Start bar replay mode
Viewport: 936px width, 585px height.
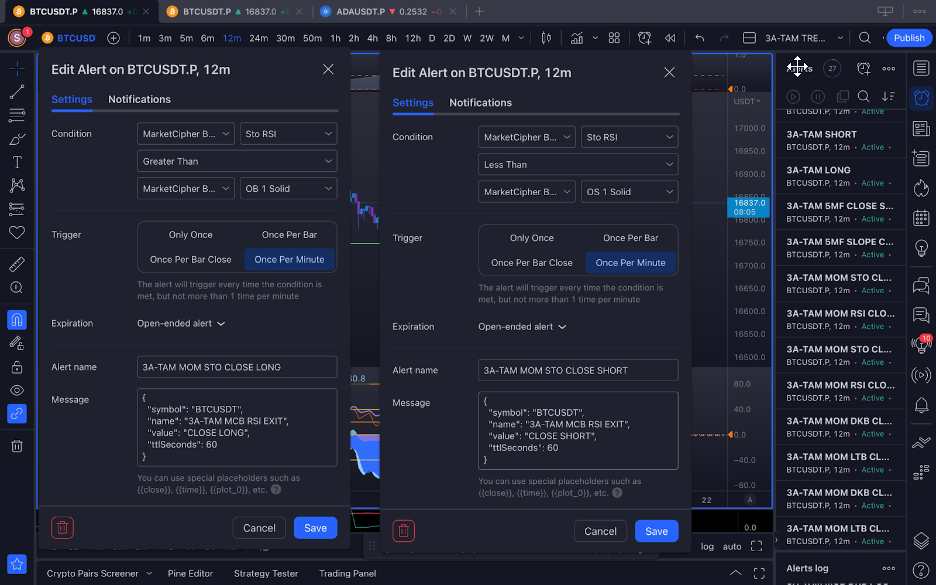(x=670, y=38)
